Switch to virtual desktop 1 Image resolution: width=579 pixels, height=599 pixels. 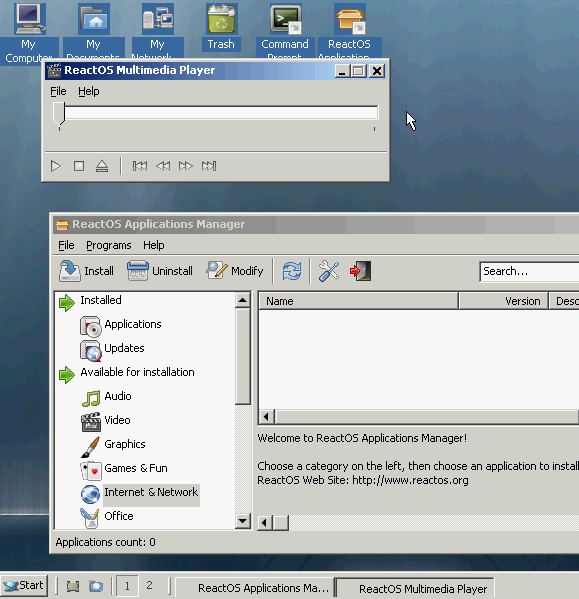[127, 586]
